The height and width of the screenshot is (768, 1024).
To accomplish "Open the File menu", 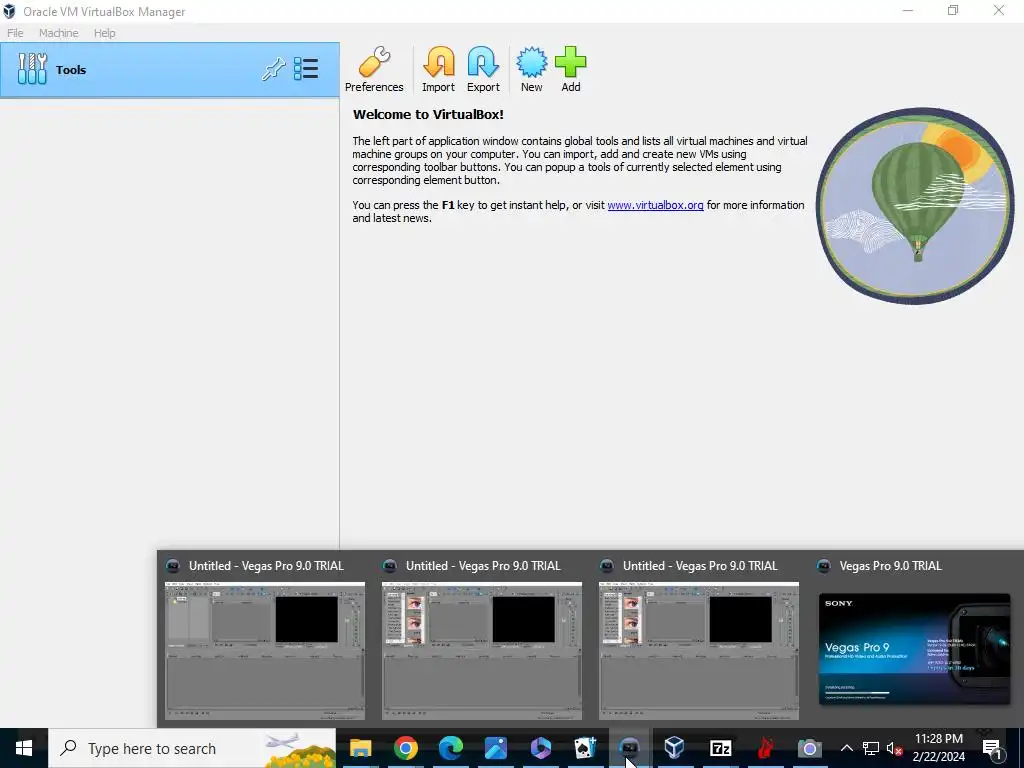I will click(x=15, y=33).
